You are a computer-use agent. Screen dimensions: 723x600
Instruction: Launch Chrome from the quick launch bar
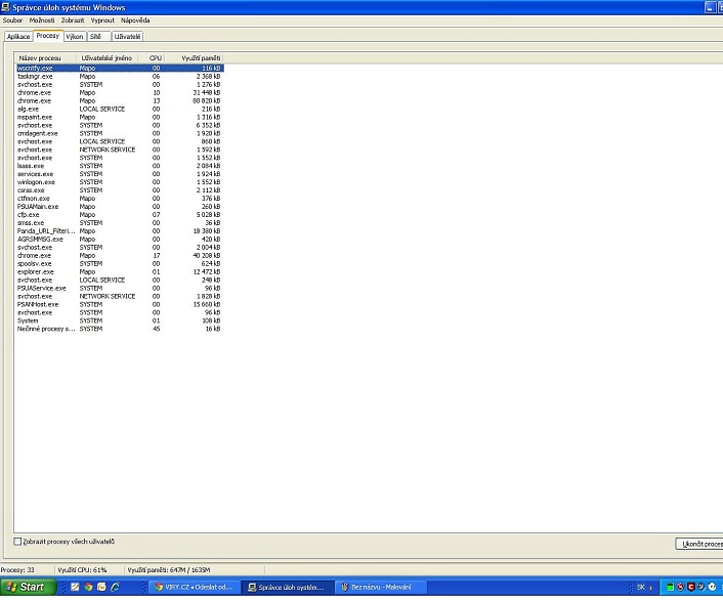point(88,587)
